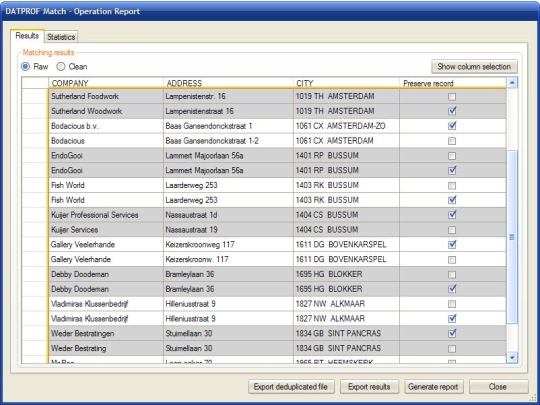Switch to the Statistics tab
Viewport: 540px width, 405px height.
point(61,37)
